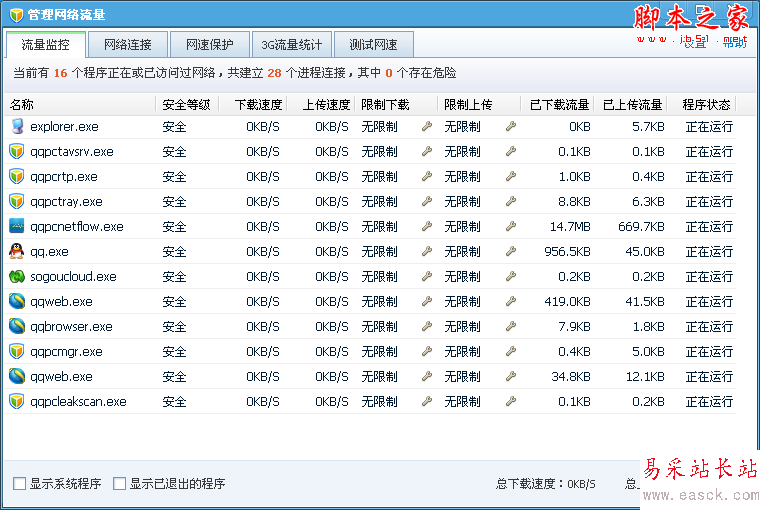Click the 14.7MB downloaded value
760x510 pixels.
pos(570,226)
